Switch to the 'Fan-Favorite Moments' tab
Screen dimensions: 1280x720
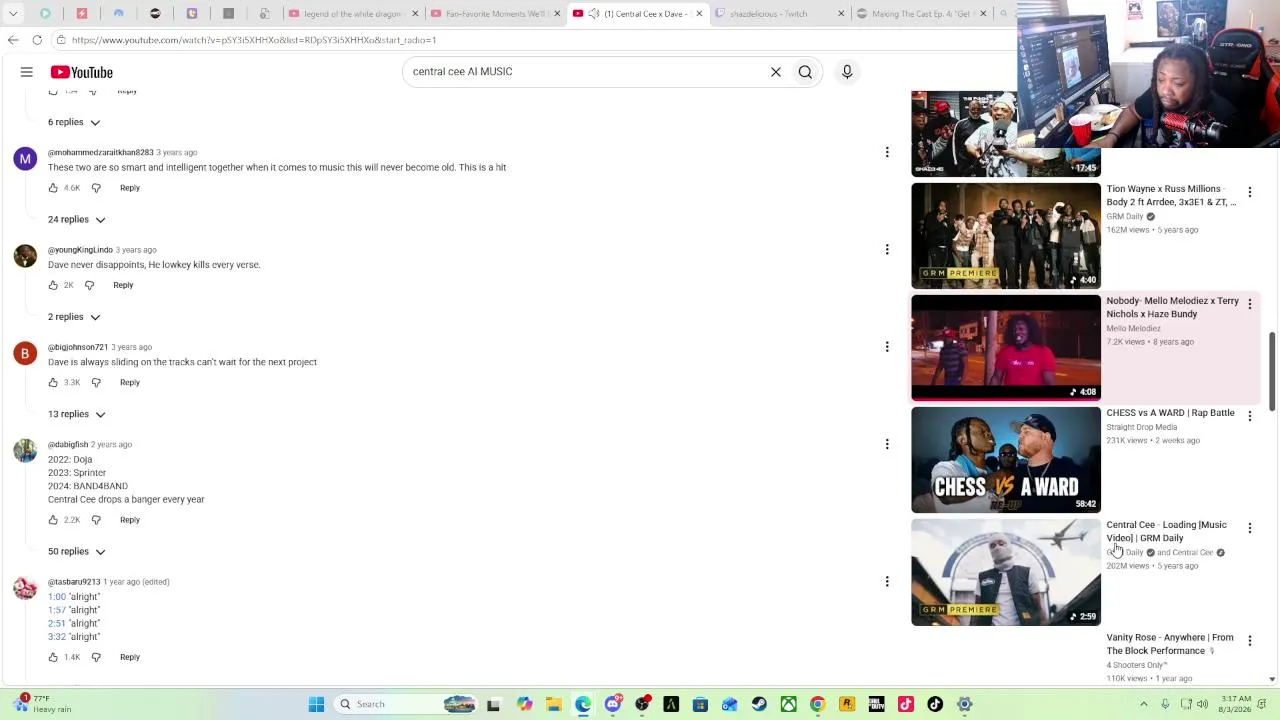click(494, 14)
